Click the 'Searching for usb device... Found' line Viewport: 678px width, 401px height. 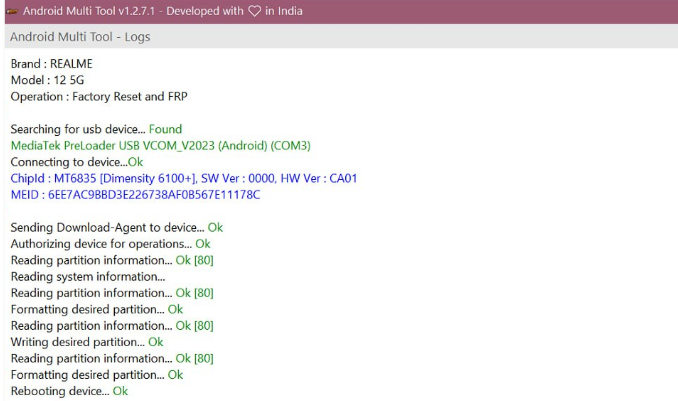[x=96, y=129]
